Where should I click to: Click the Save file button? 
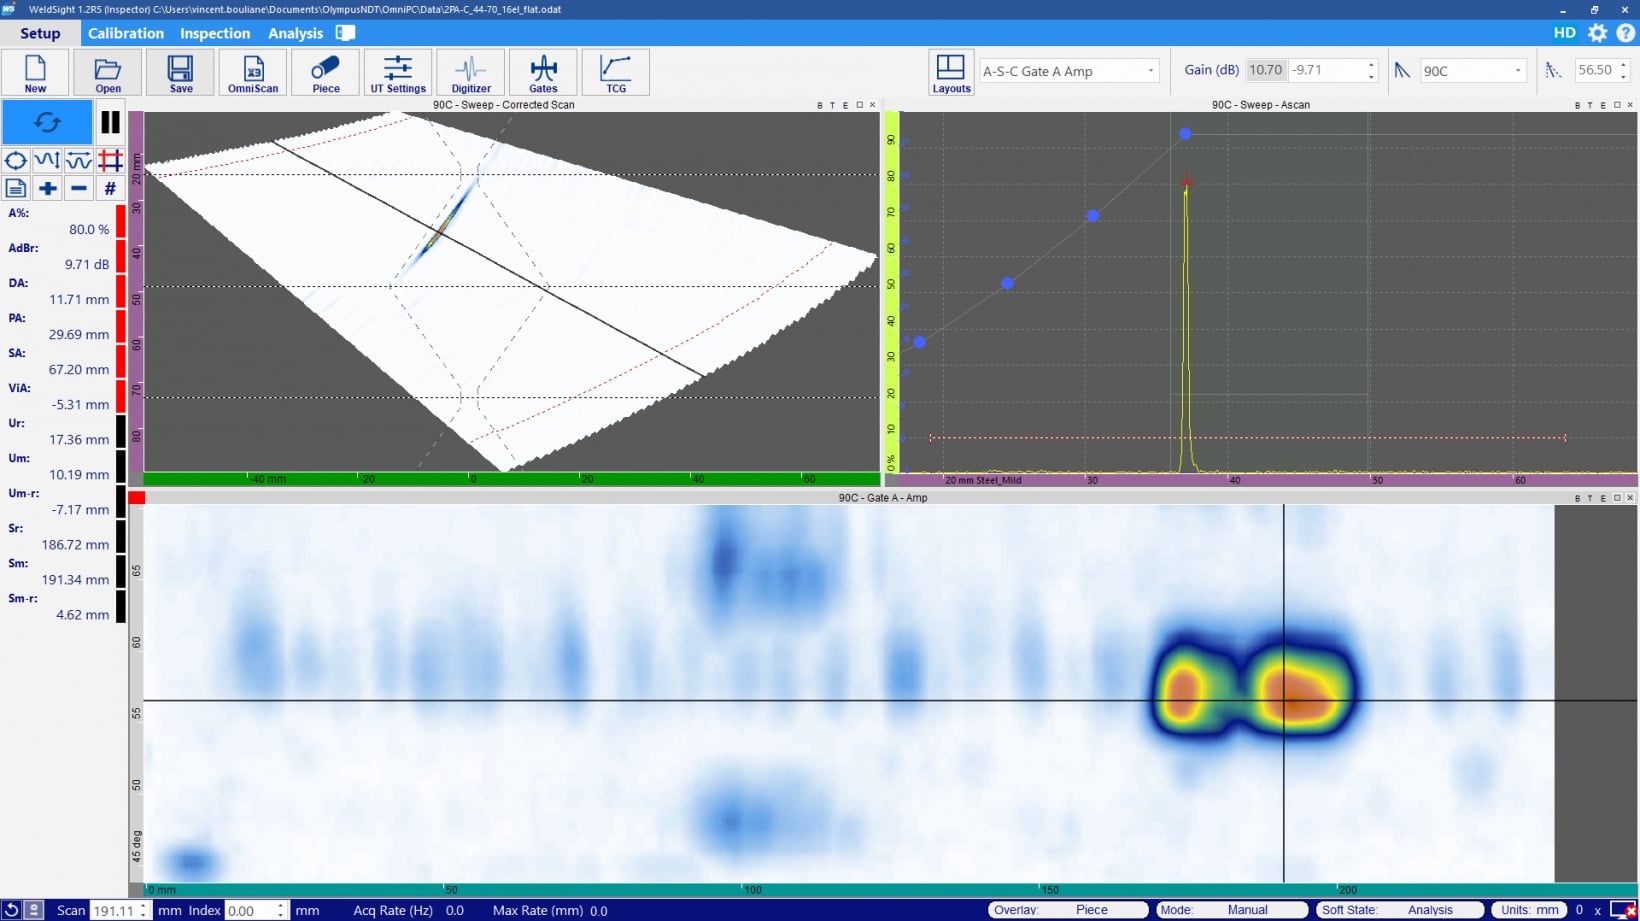[x=181, y=73]
